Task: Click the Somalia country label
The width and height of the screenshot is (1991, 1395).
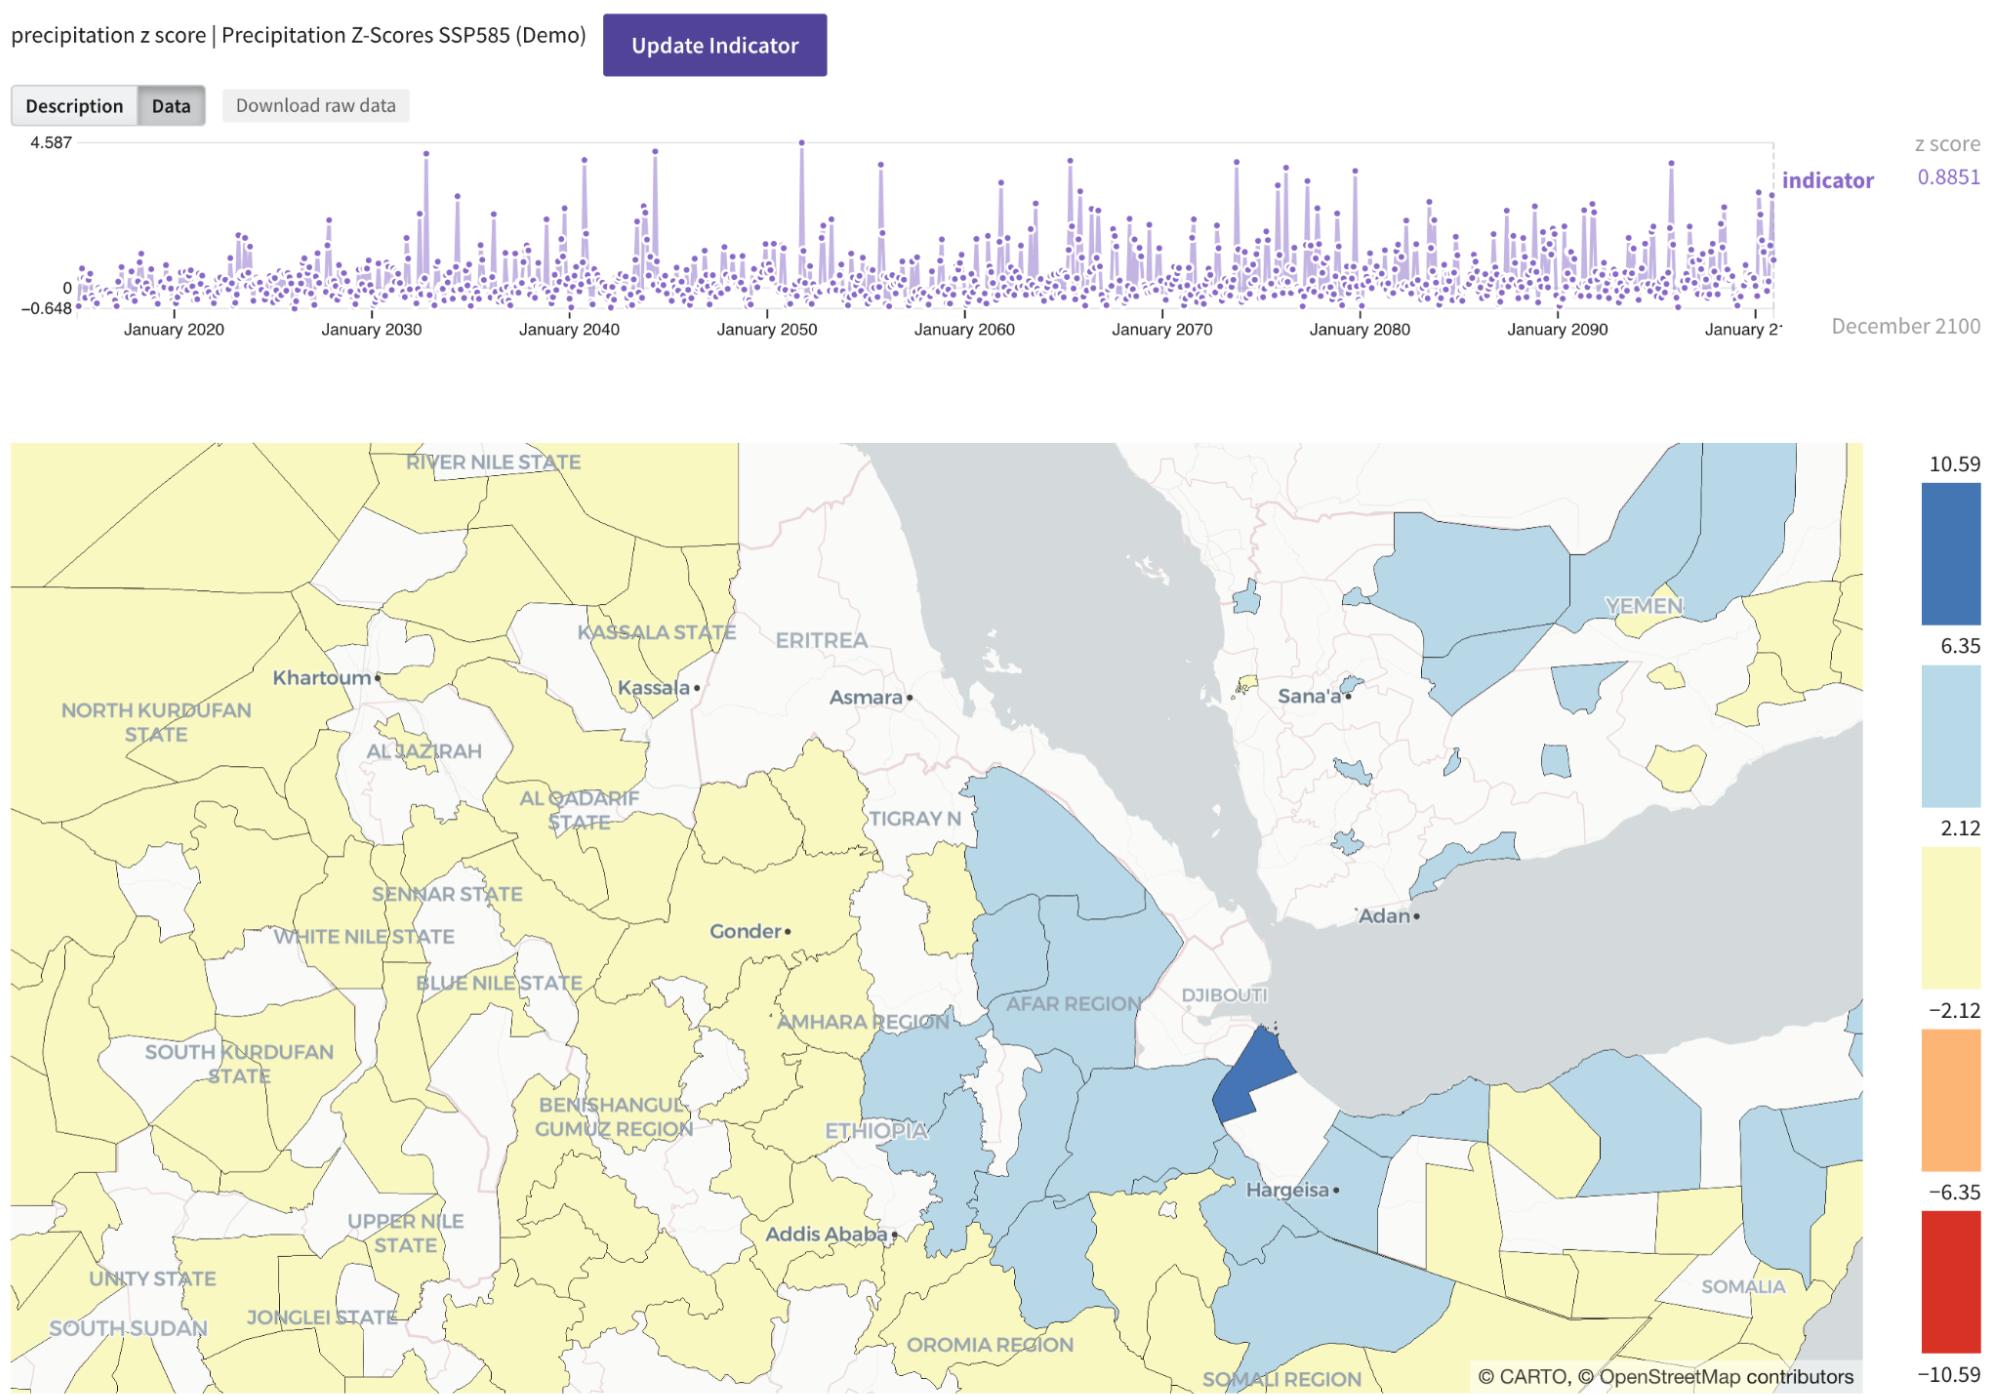Action: [x=1743, y=1286]
